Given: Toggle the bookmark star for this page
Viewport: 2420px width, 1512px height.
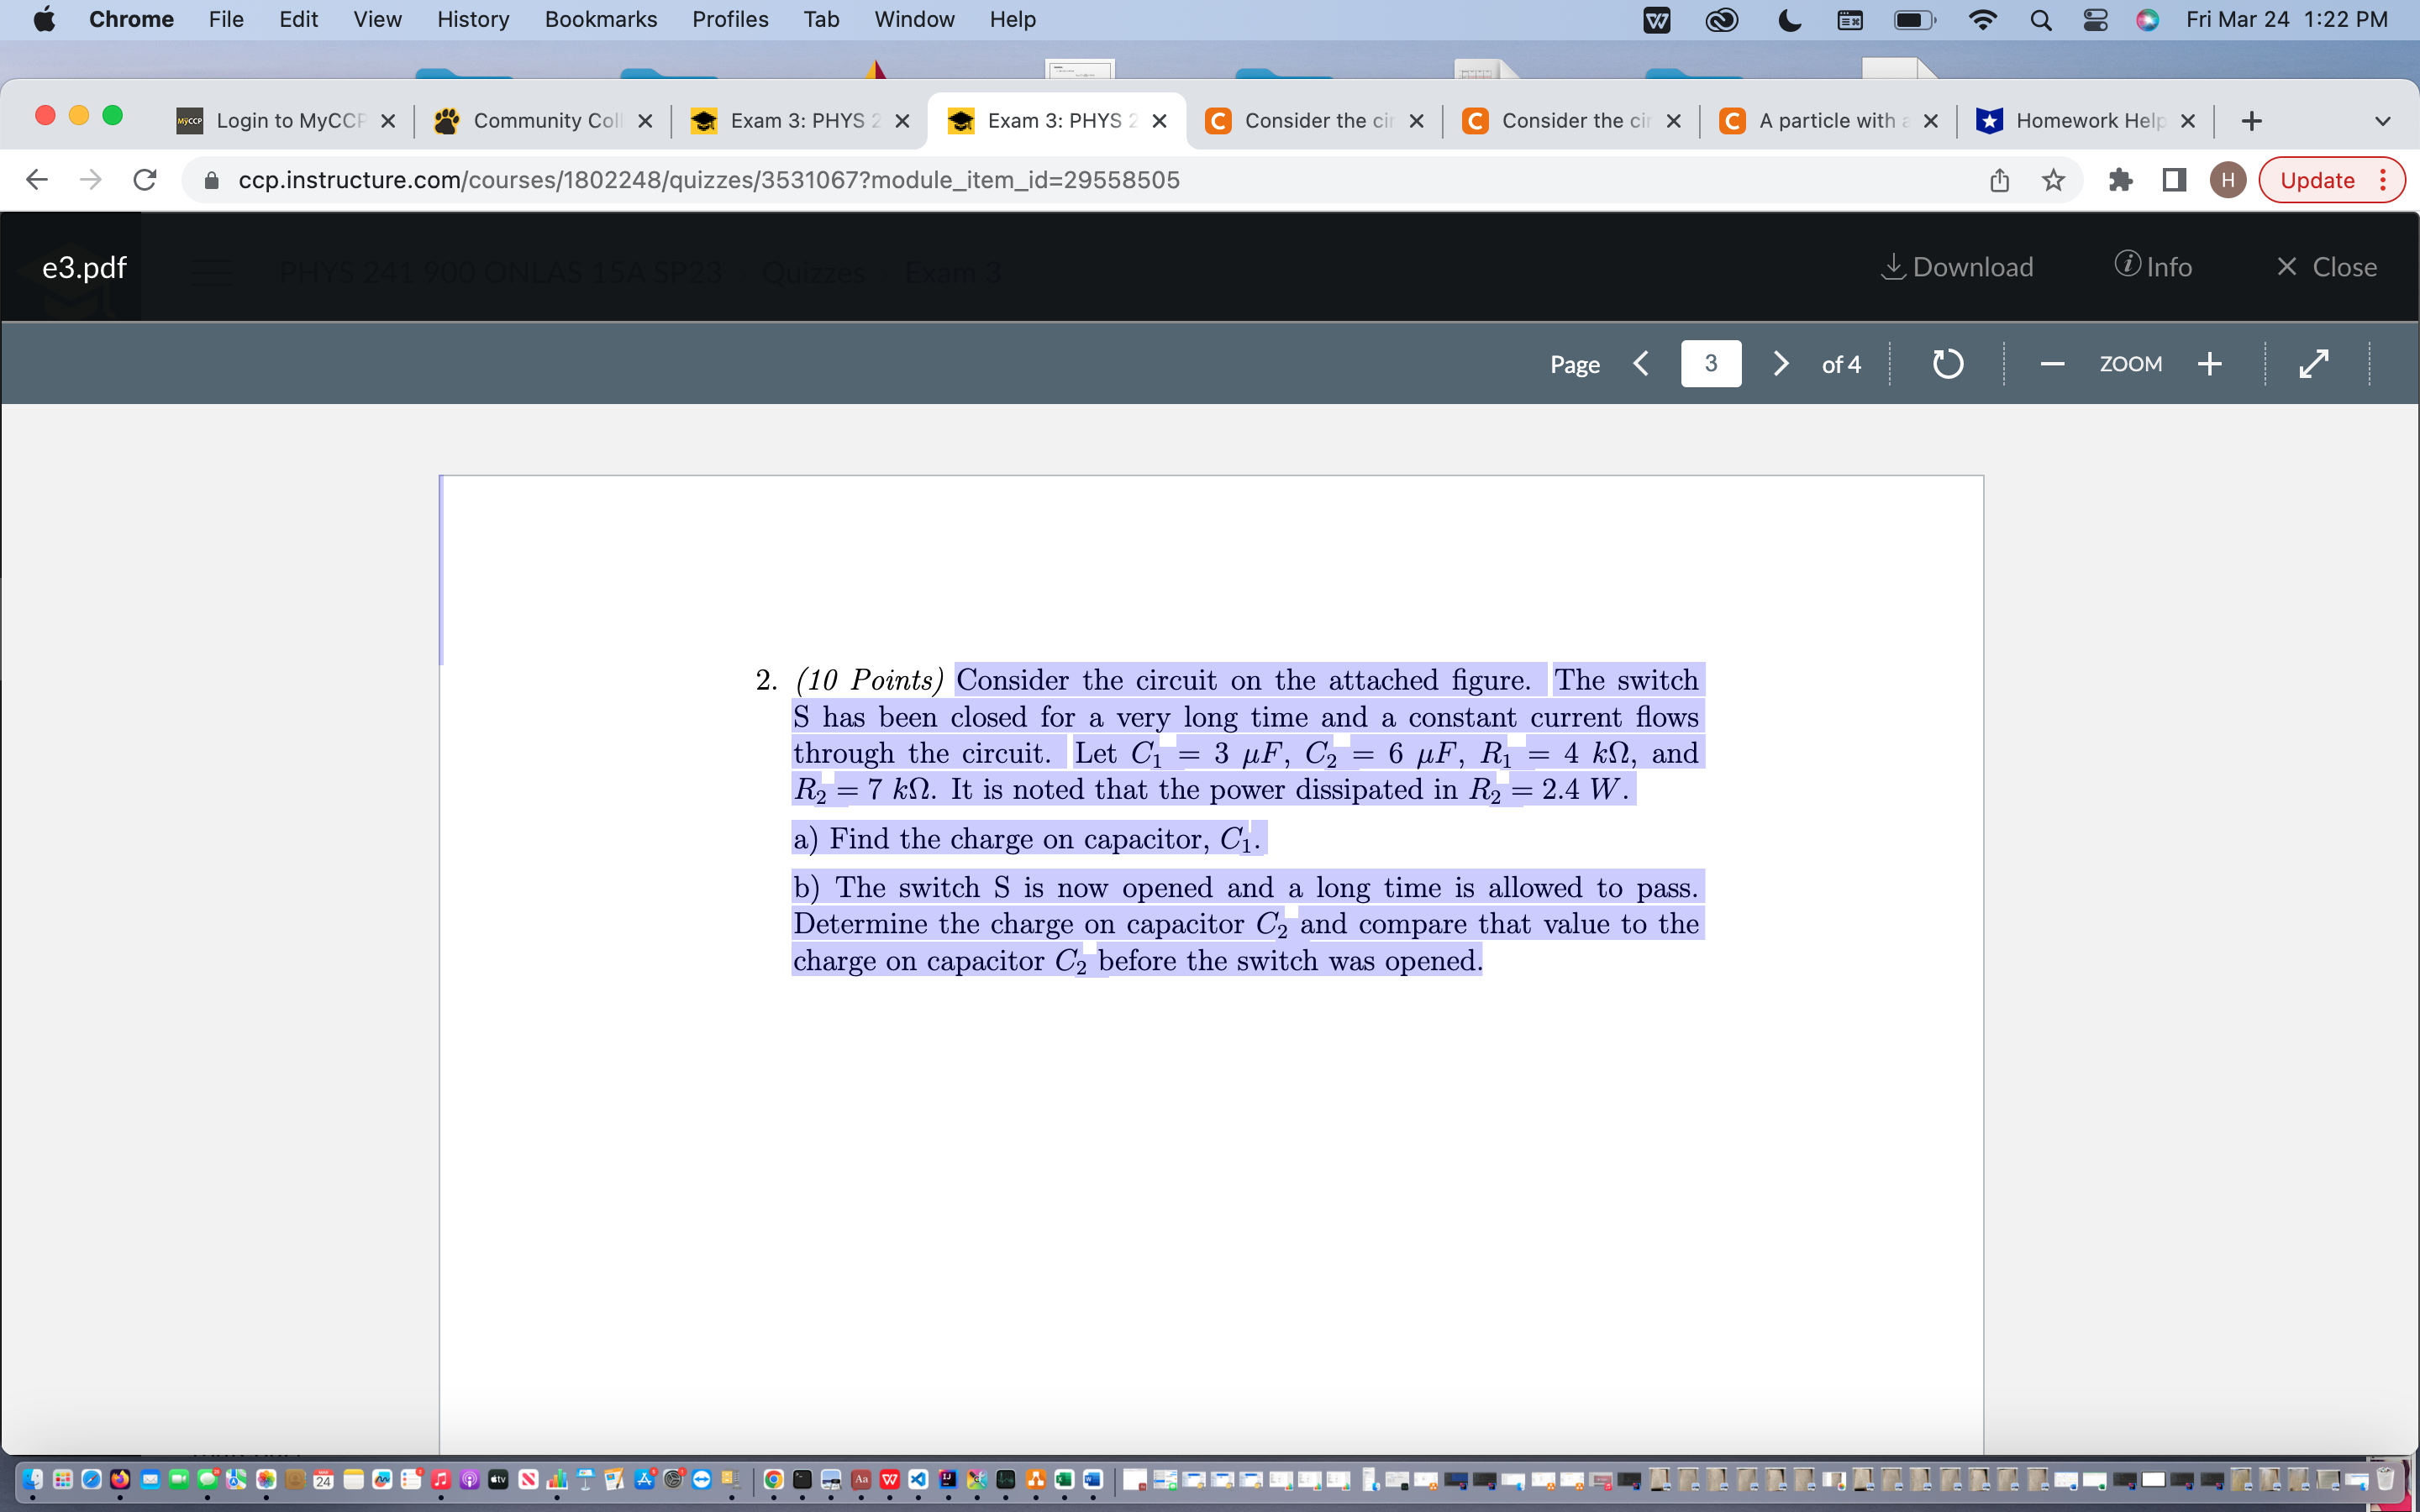Looking at the screenshot, I should pos(2052,180).
